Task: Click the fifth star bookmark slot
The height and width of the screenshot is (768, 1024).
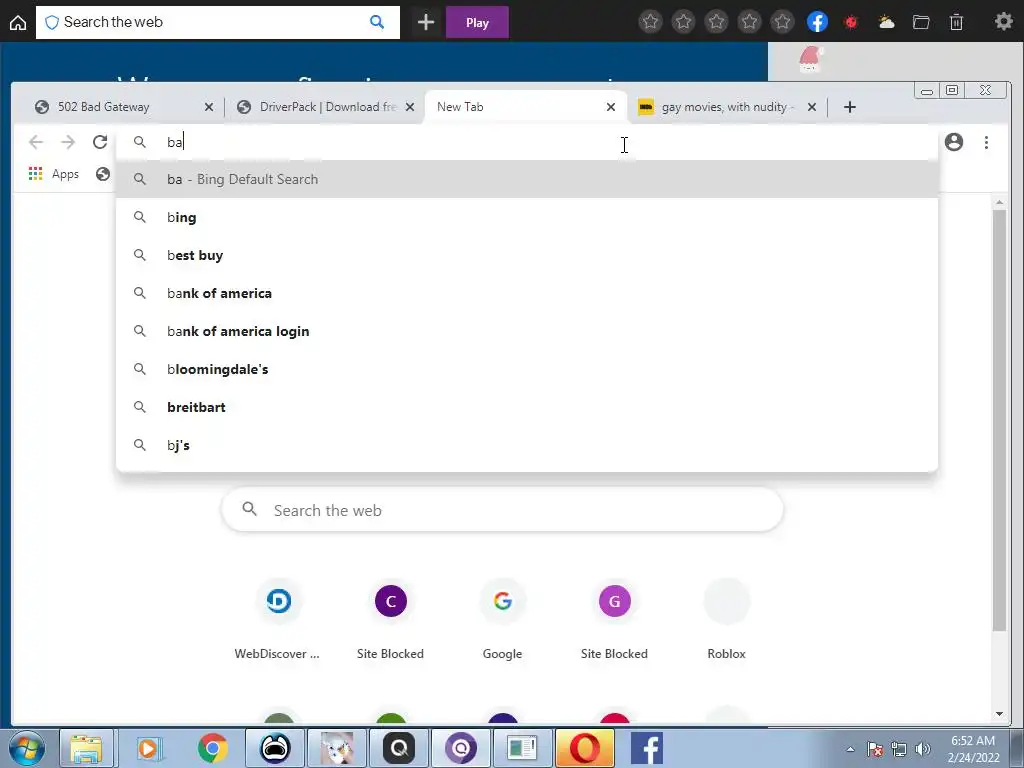Action: pos(782,22)
